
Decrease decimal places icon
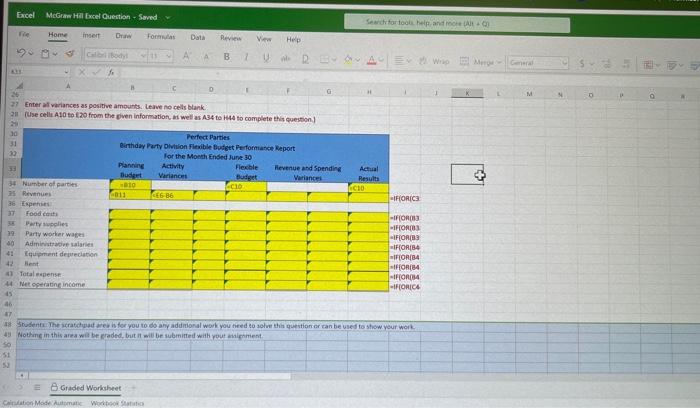point(626,64)
